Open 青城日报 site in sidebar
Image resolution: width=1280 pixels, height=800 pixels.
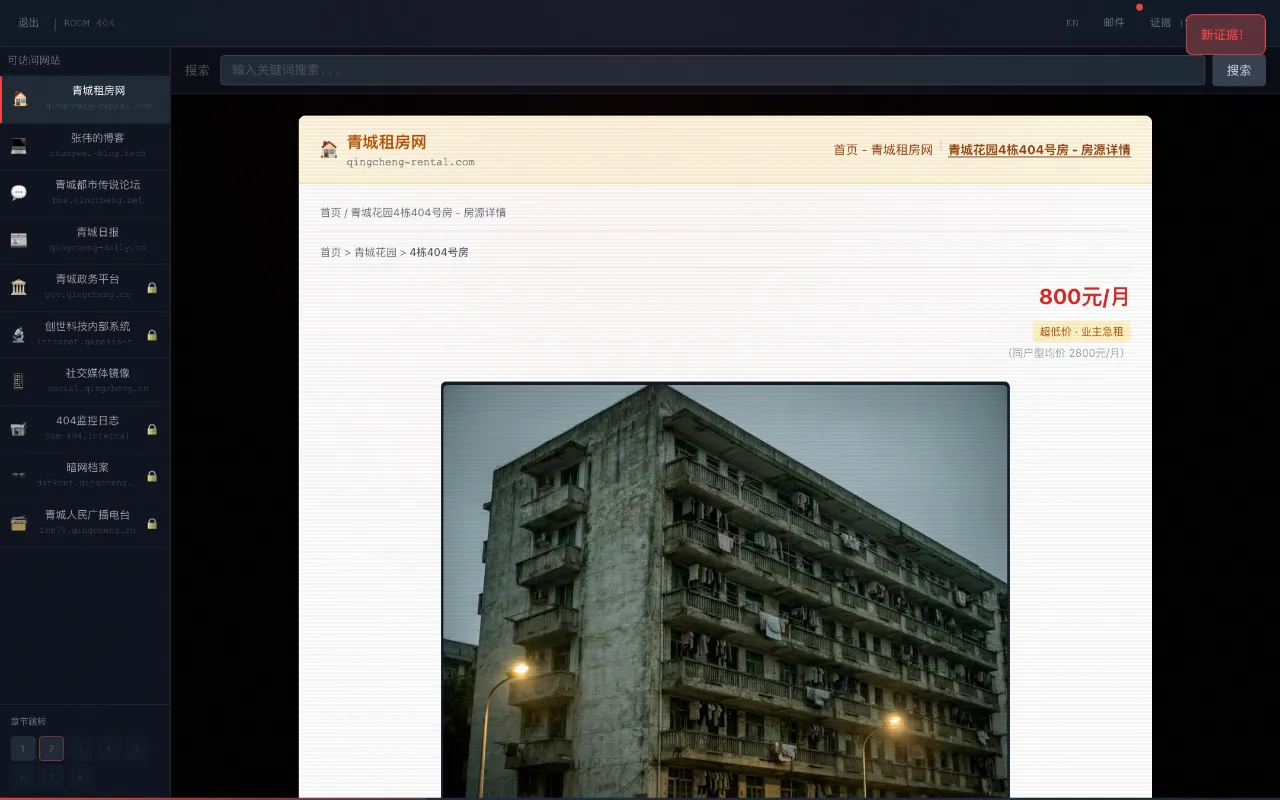[x=85, y=240]
